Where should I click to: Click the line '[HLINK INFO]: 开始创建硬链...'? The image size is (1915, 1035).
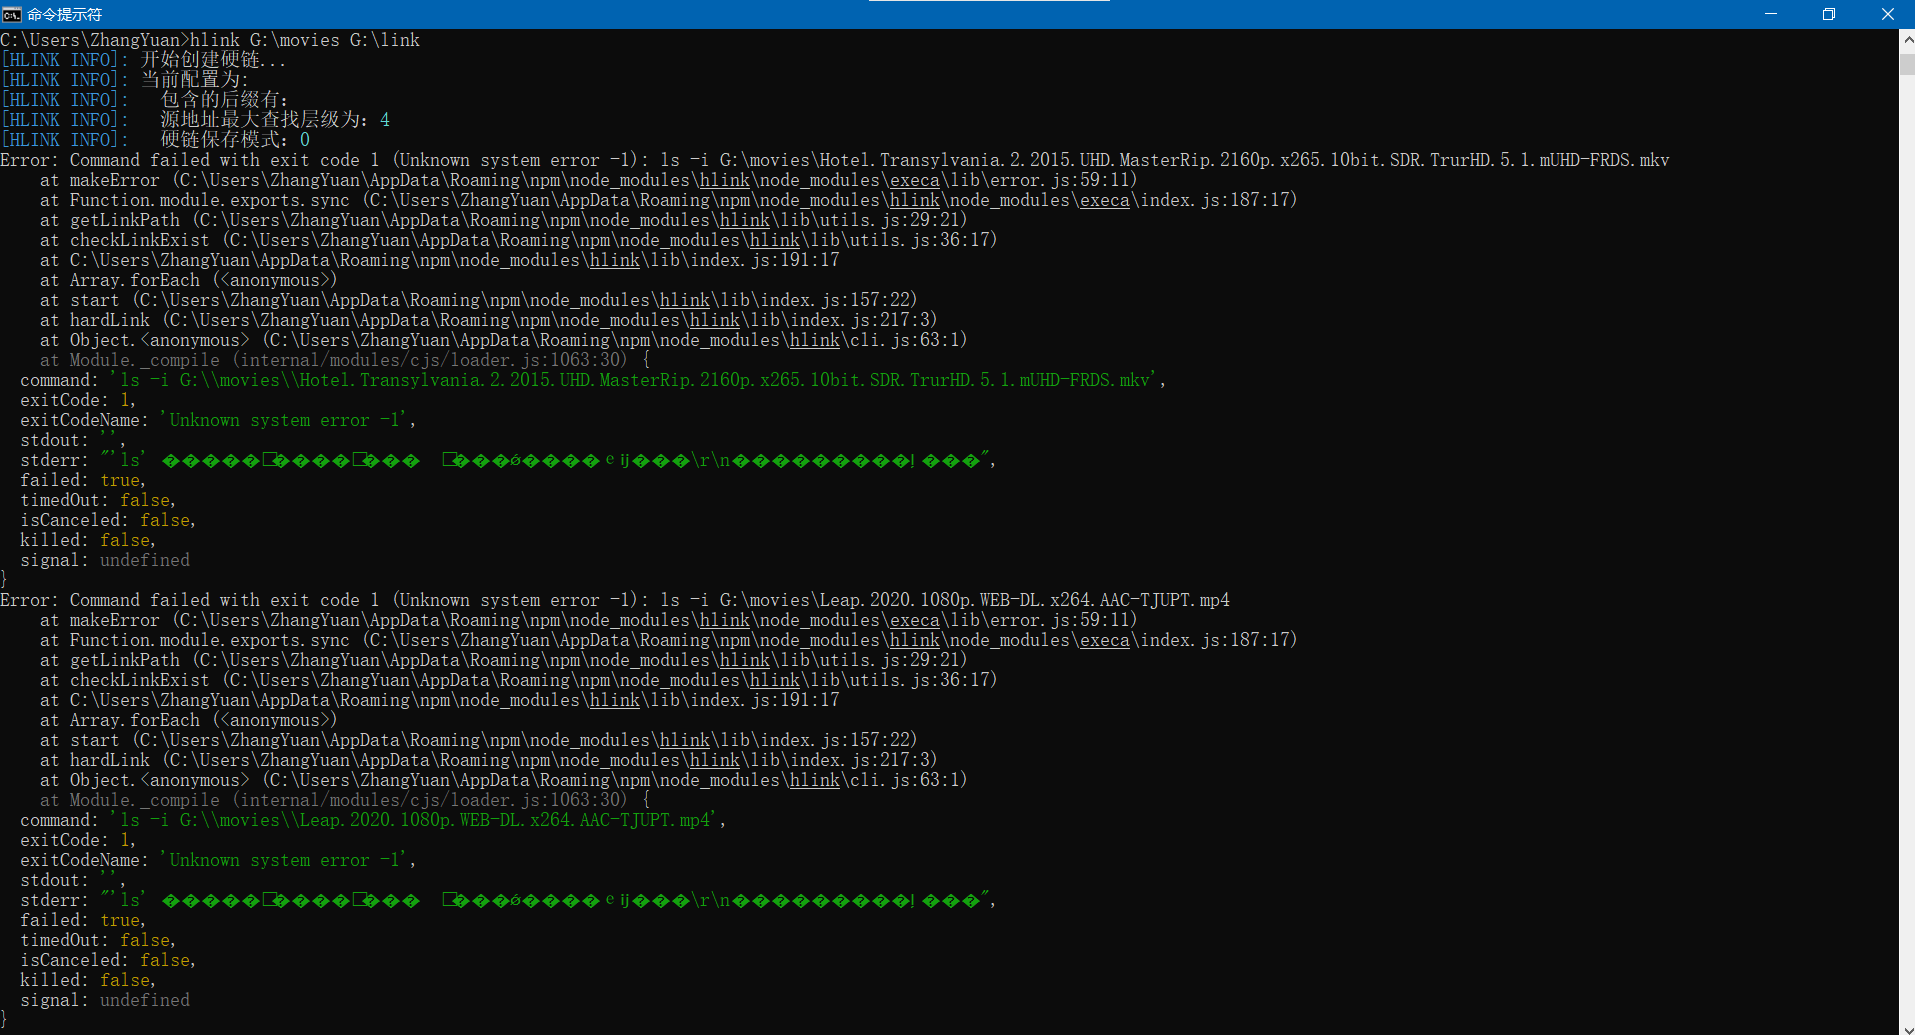[x=143, y=60]
